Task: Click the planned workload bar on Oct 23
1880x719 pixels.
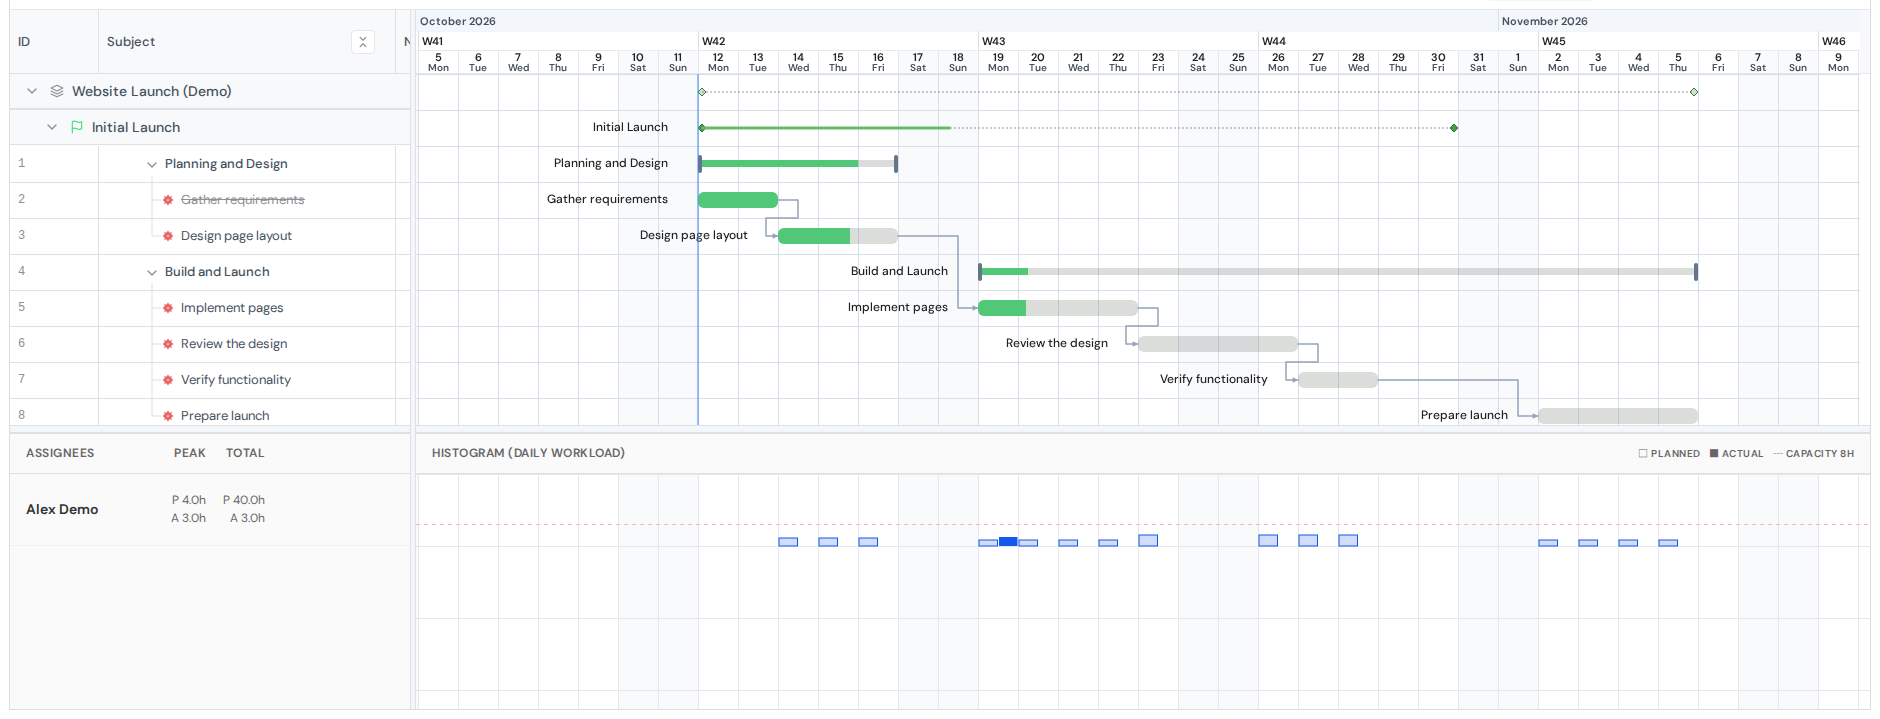Action: pyautogui.click(x=1148, y=540)
